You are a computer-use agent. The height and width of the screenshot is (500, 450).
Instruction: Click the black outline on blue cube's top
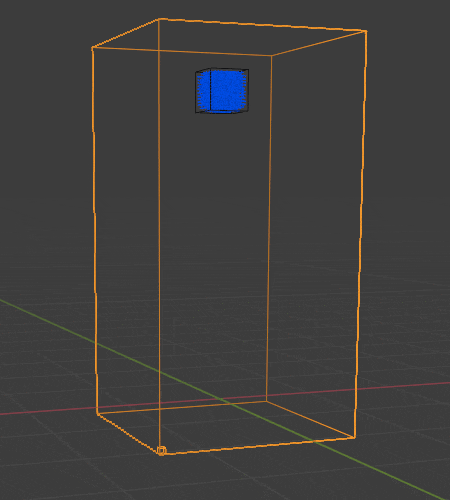pyautogui.click(x=222, y=69)
